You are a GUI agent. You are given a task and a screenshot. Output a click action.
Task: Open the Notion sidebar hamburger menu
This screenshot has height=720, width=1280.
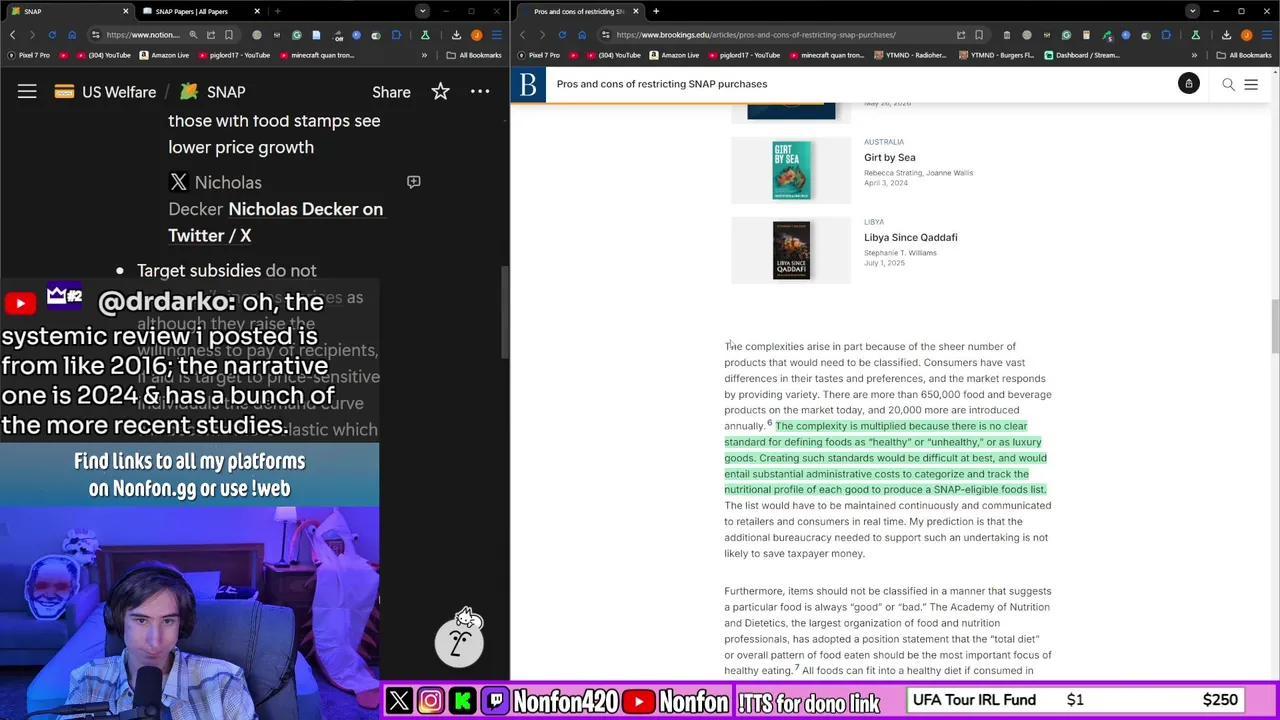[27, 92]
